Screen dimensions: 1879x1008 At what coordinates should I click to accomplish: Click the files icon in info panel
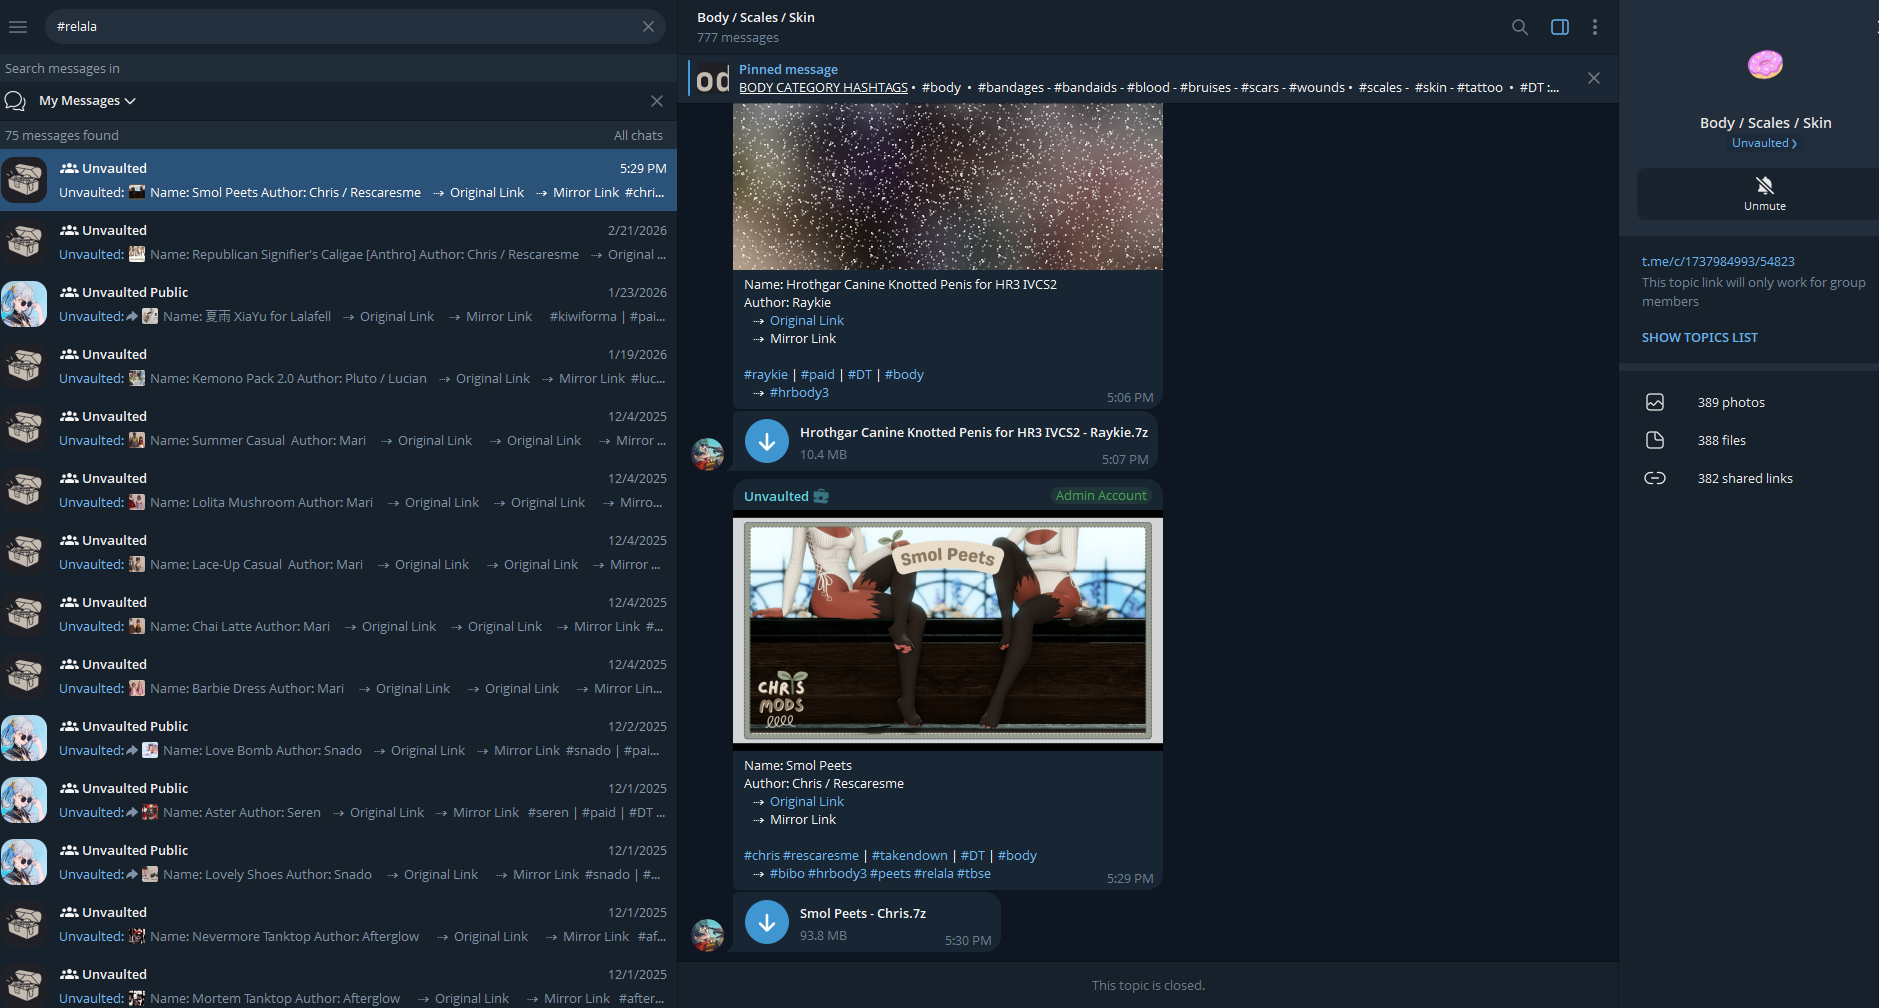pyautogui.click(x=1655, y=440)
